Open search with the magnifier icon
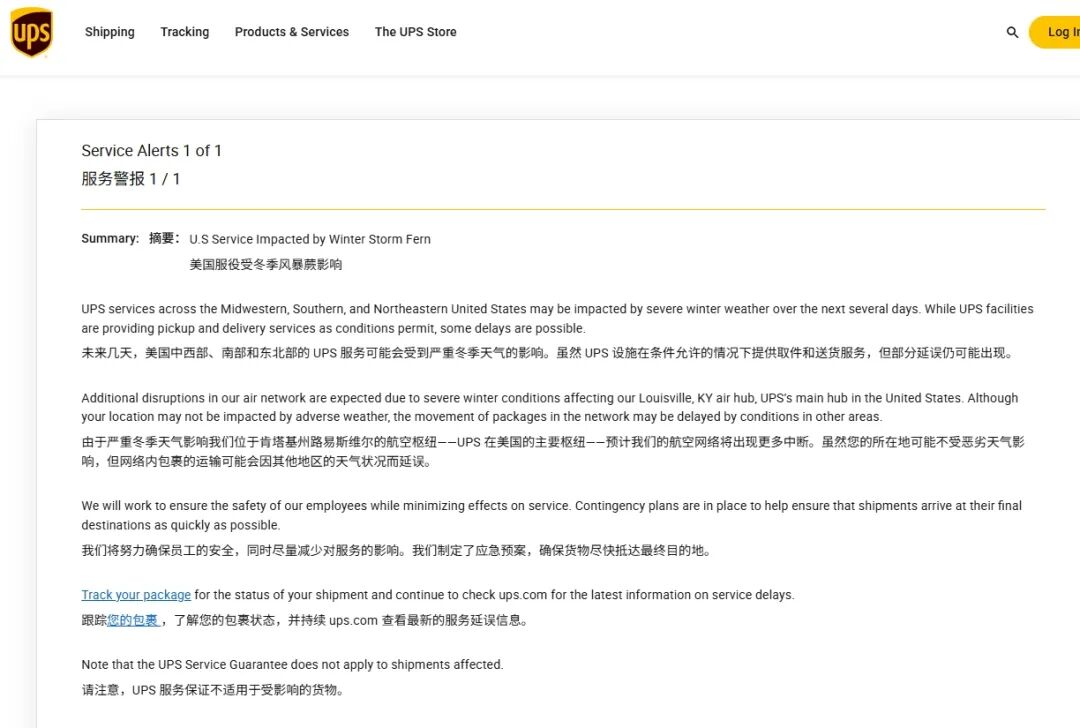1080x728 pixels. pyautogui.click(x=1012, y=32)
